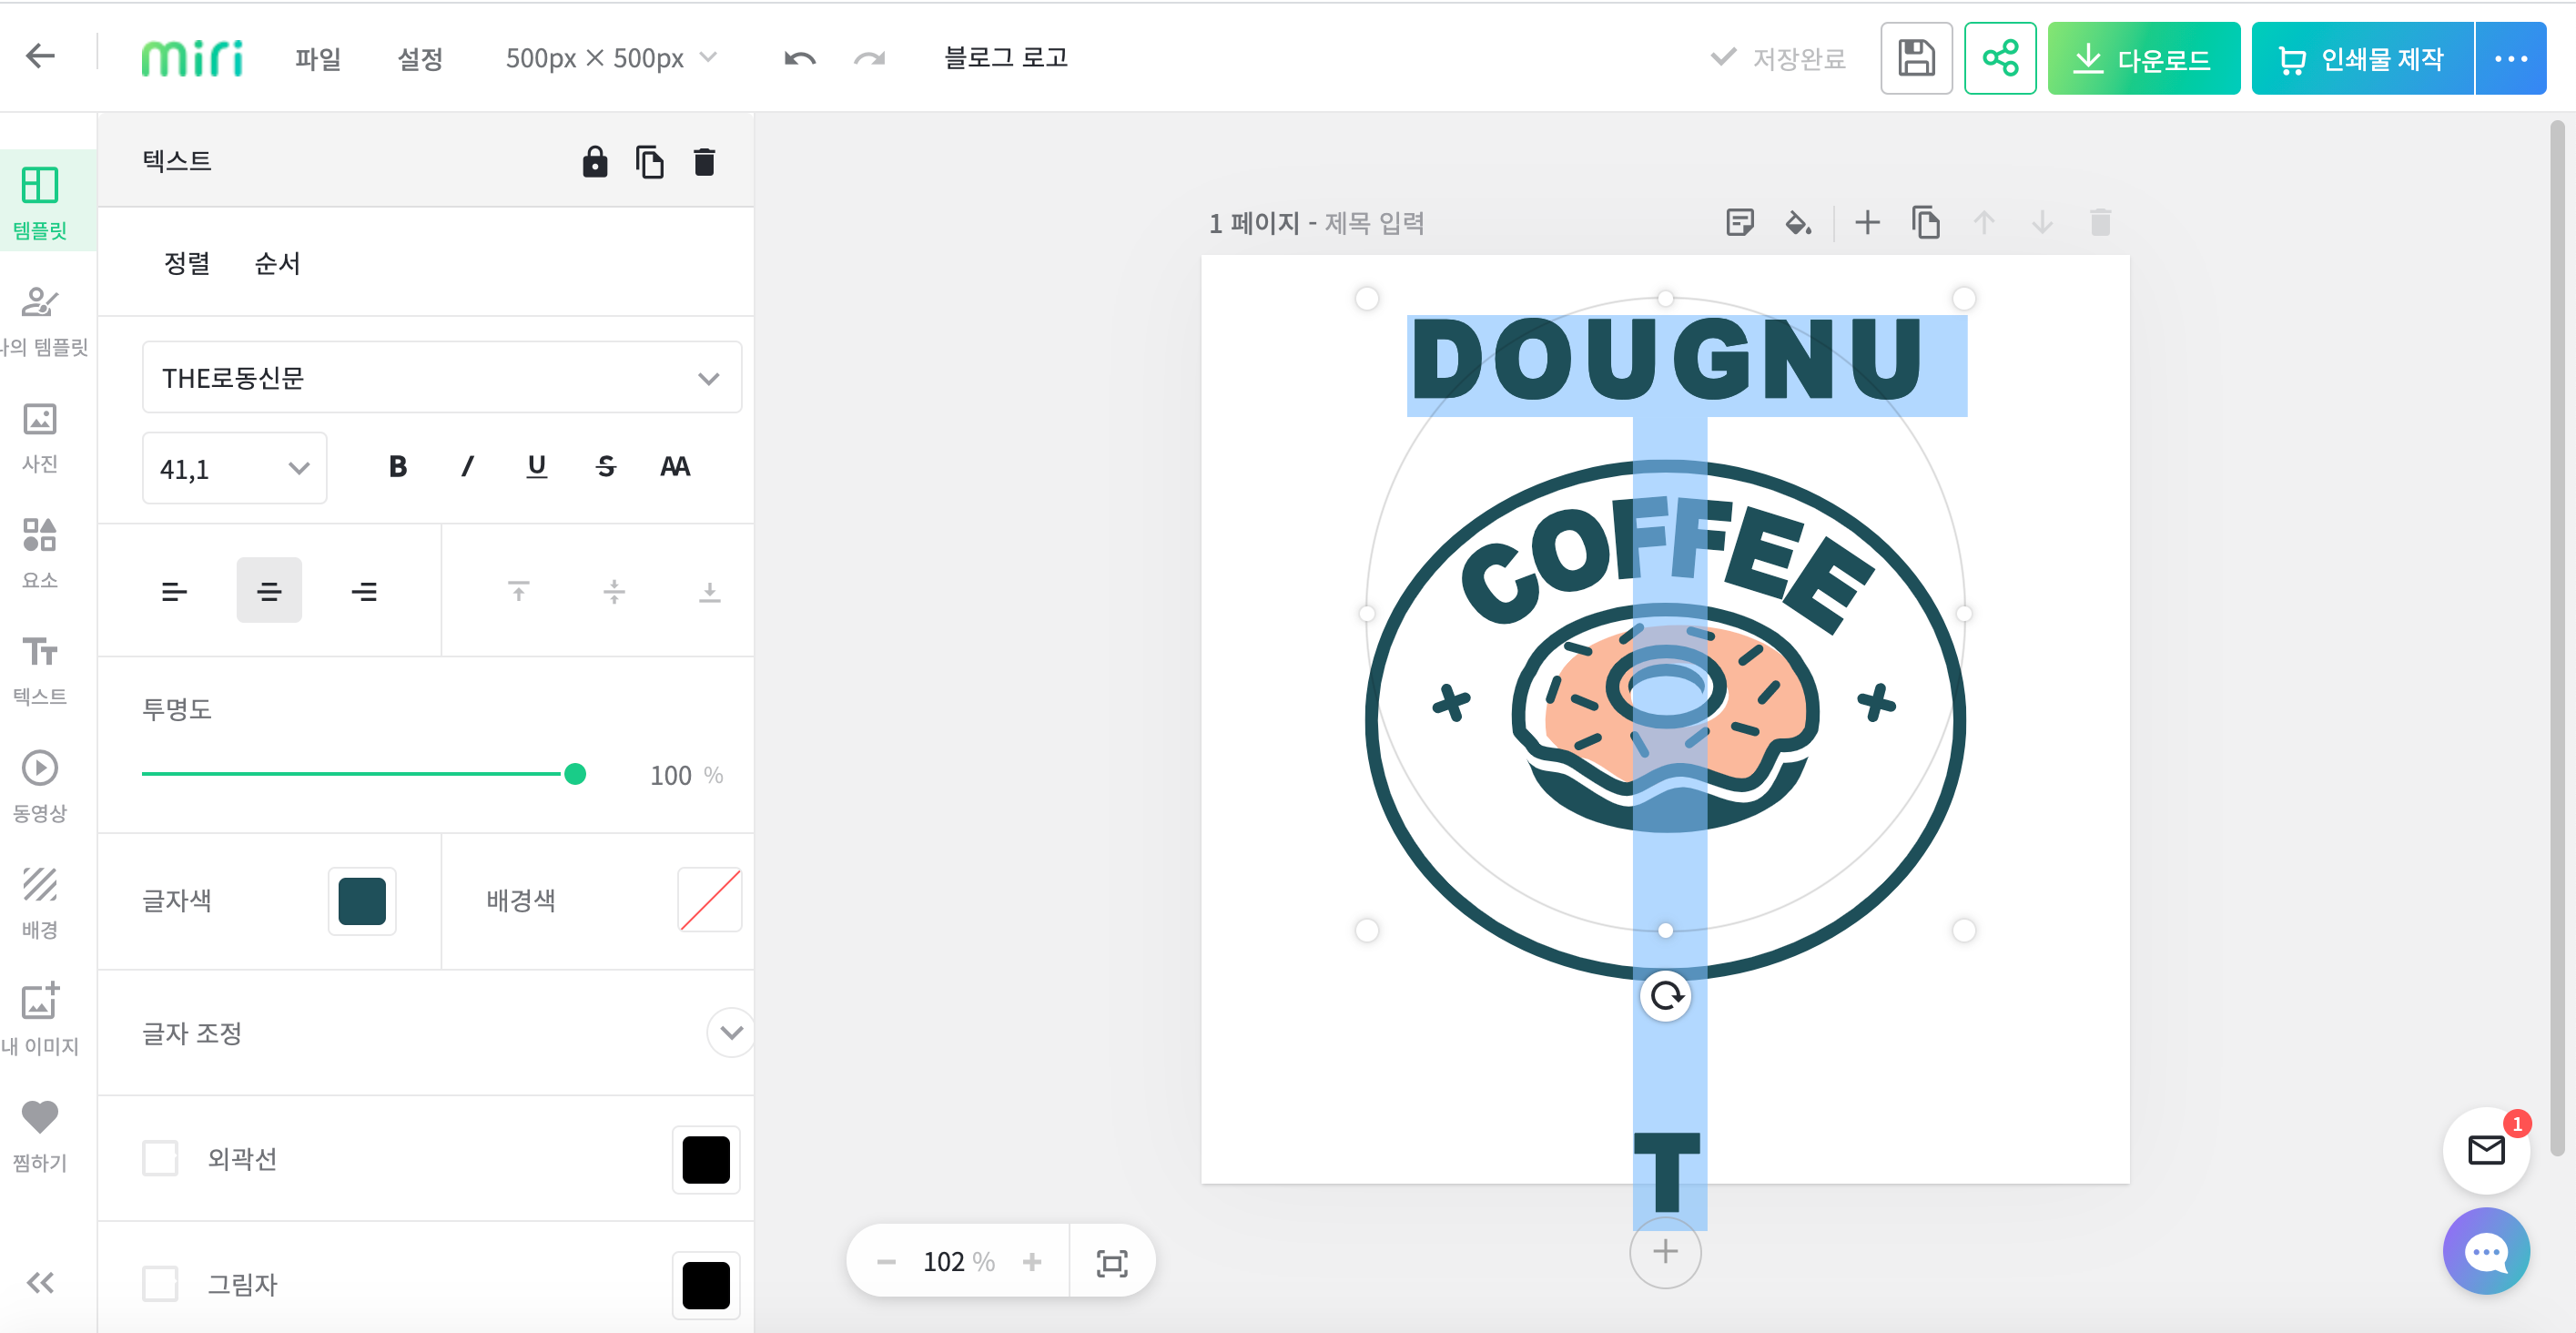Enable the 외곽선 outline checkbox
This screenshot has height=1333, width=2576.
(160, 1158)
